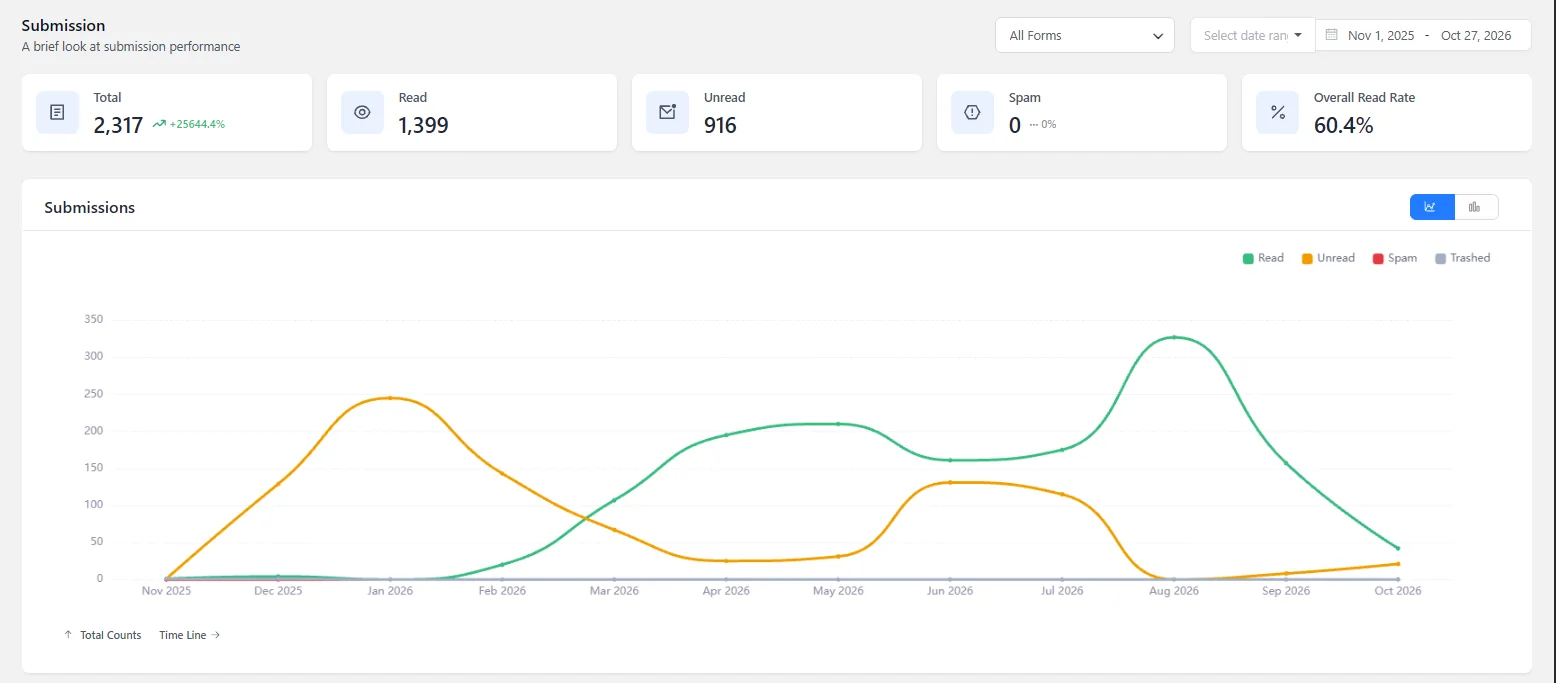Click the Spam card warning icon
The height and width of the screenshot is (683, 1556).
point(972,112)
